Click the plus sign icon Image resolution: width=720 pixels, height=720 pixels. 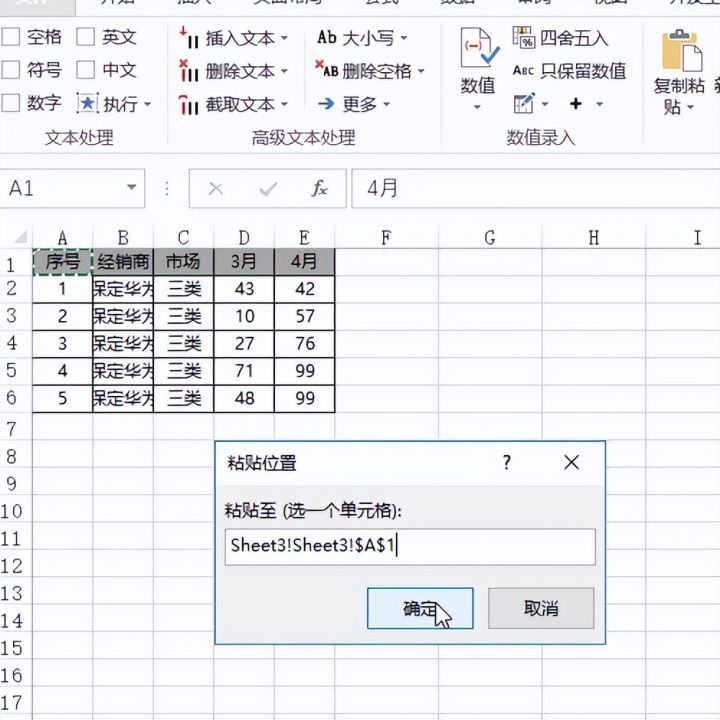[x=576, y=104]
